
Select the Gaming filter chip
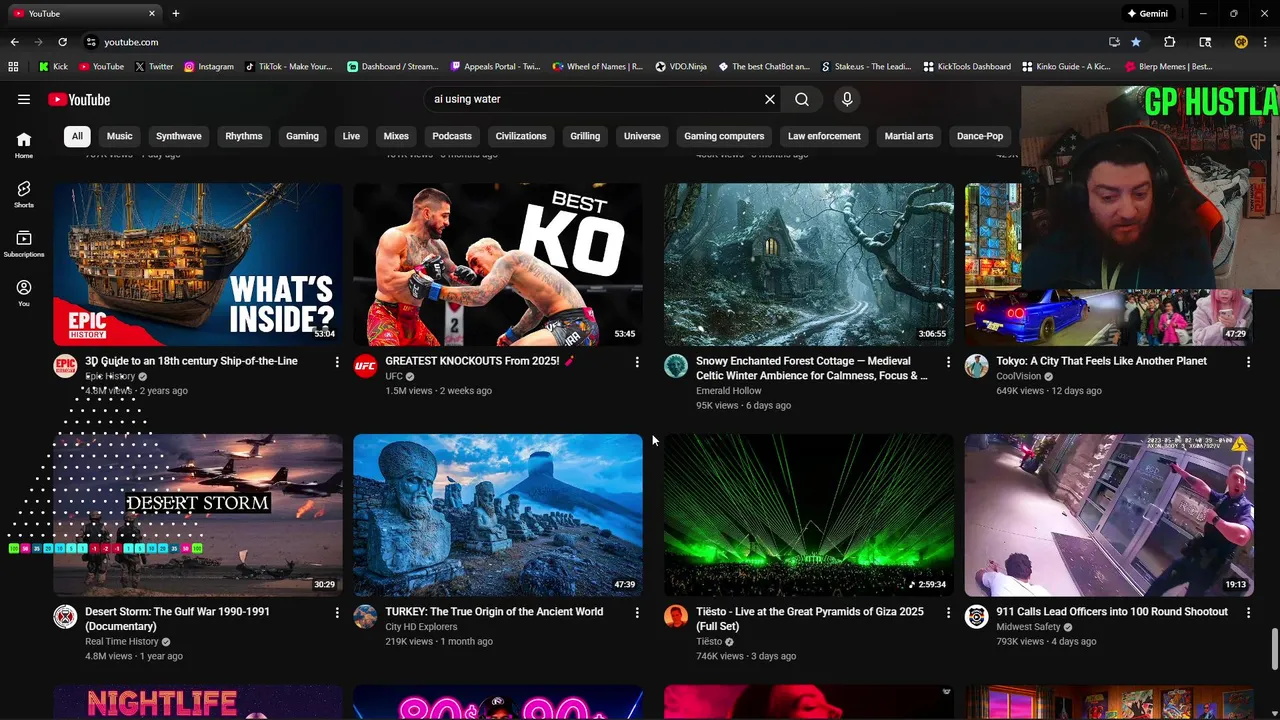click(302, 136)
